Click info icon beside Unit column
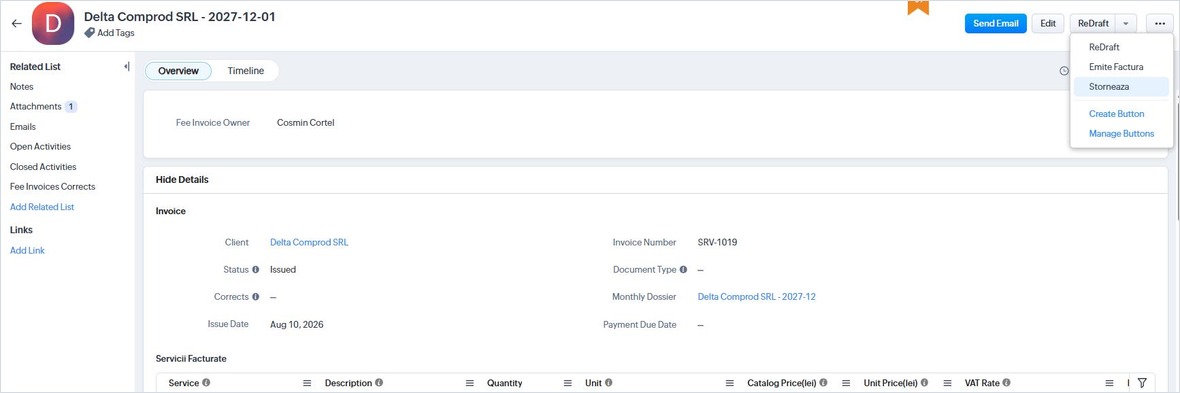This screenshot has width=1180, height=393. [609, 382]
